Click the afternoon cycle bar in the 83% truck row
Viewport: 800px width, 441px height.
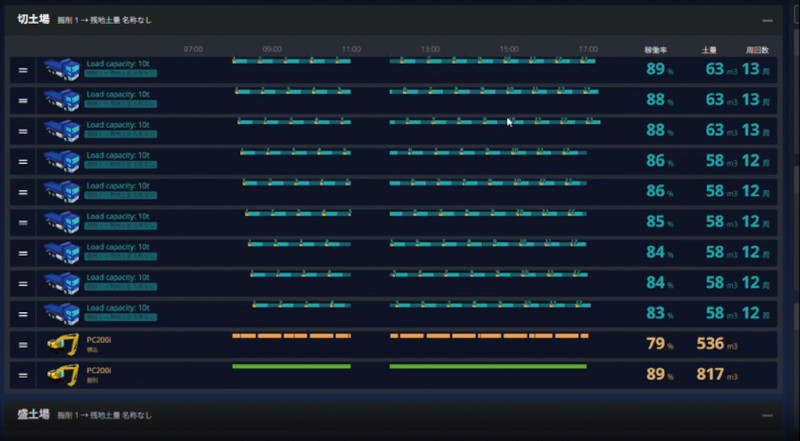pyautogui.click(x=490, y=305)
